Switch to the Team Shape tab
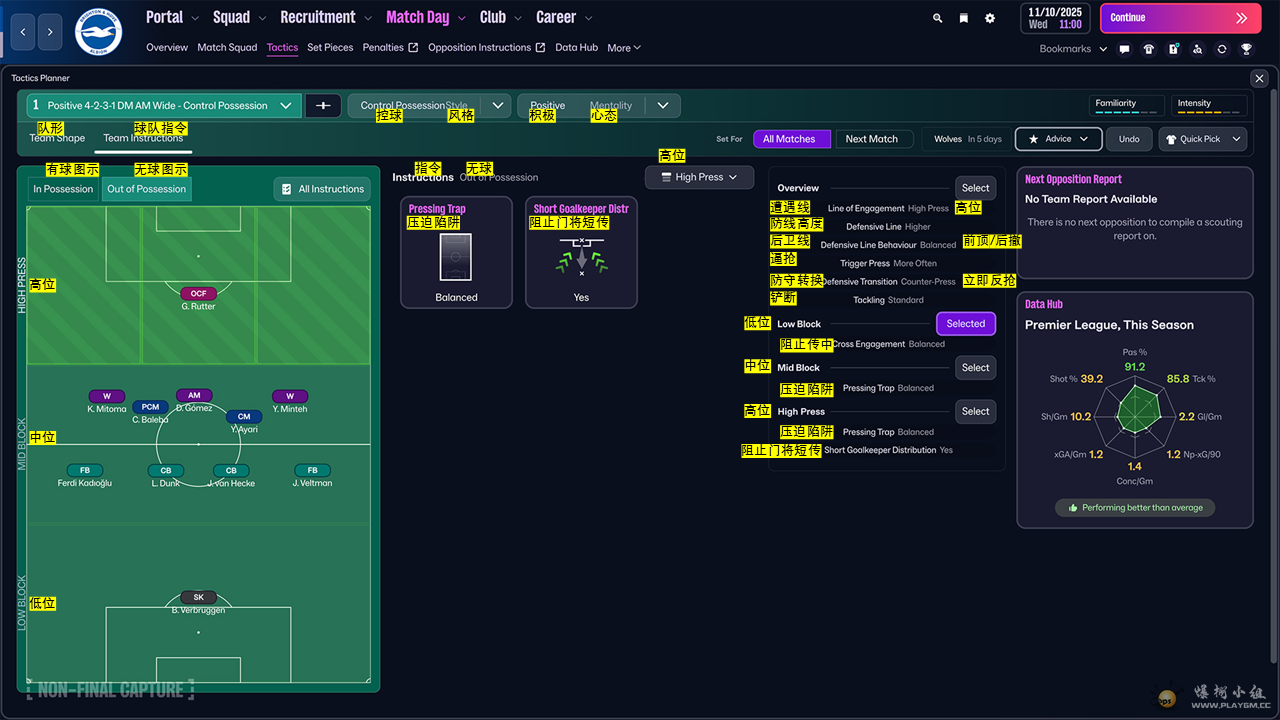Image resolution: width=1280 pixels, height=720 pixels. point(57,139)
